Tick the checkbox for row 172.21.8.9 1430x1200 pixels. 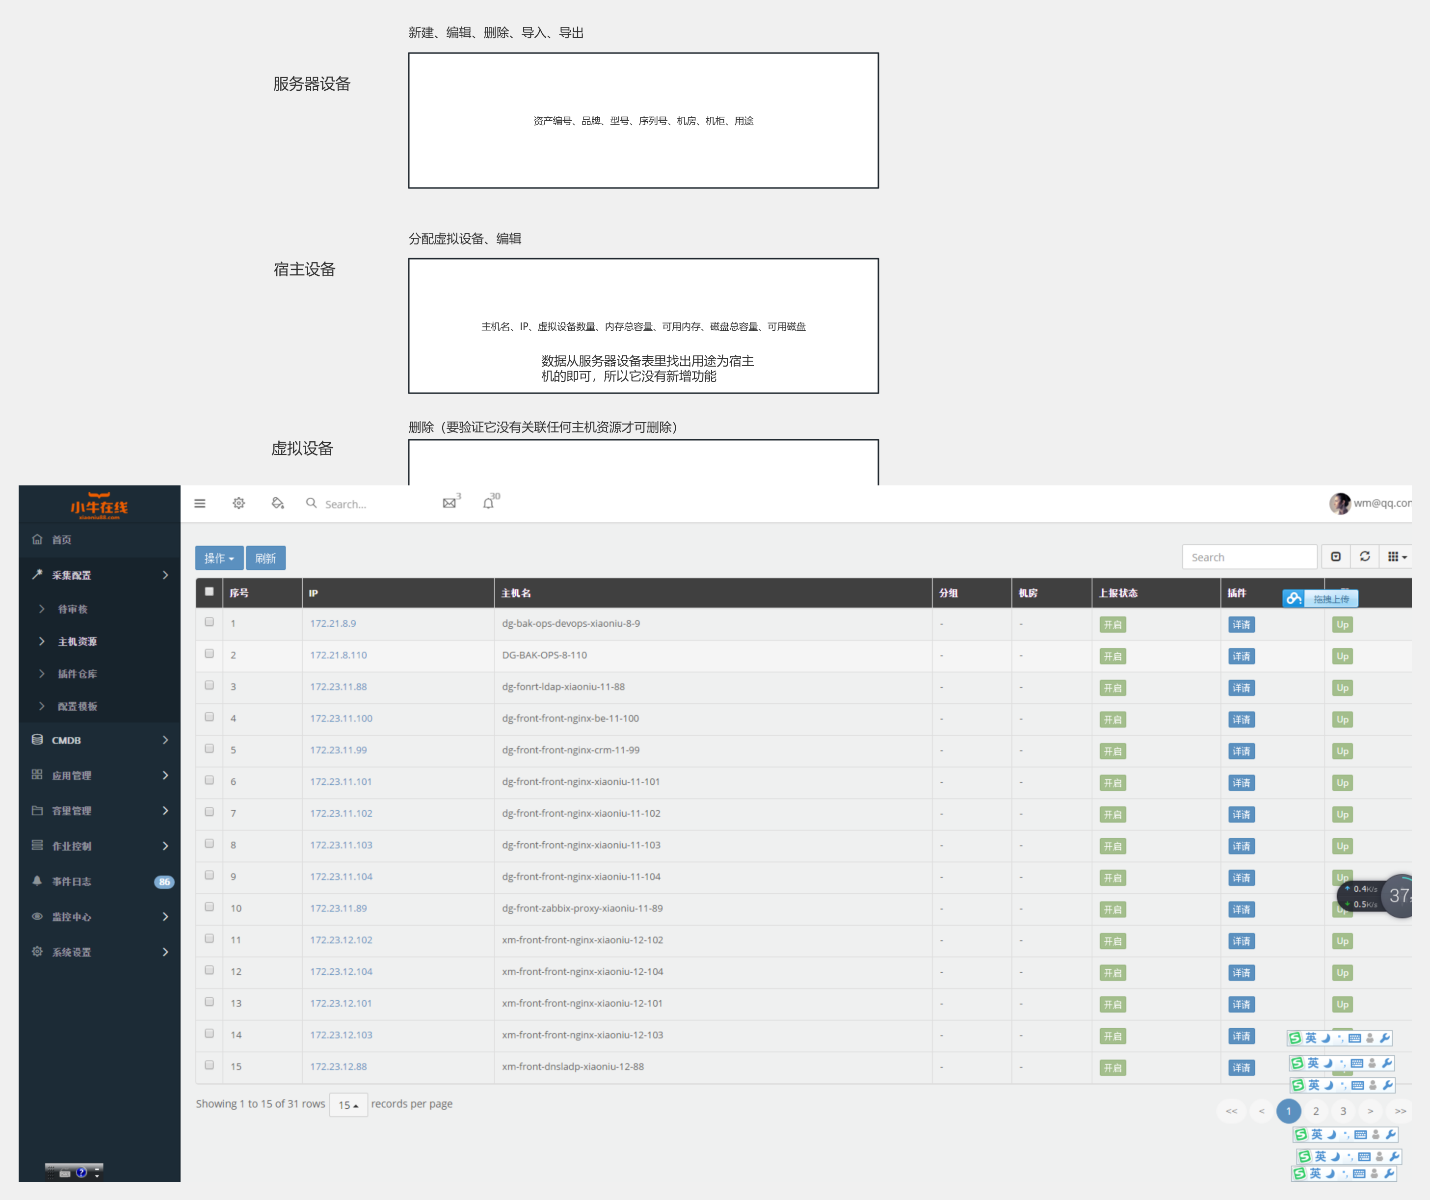coord(210,622)
